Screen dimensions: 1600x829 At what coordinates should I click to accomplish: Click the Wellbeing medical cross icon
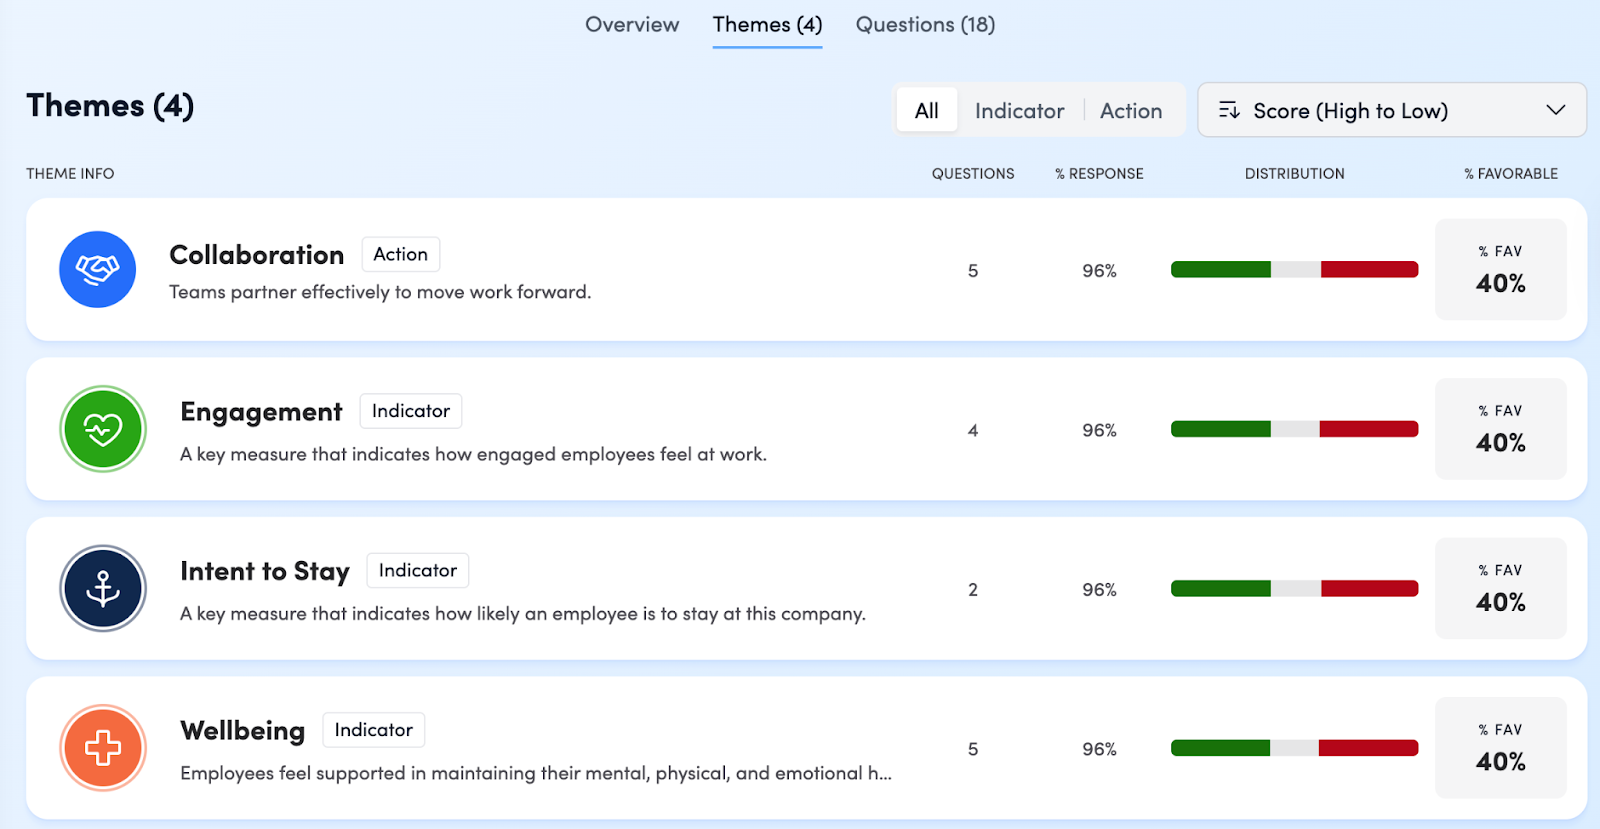[103, 748]
